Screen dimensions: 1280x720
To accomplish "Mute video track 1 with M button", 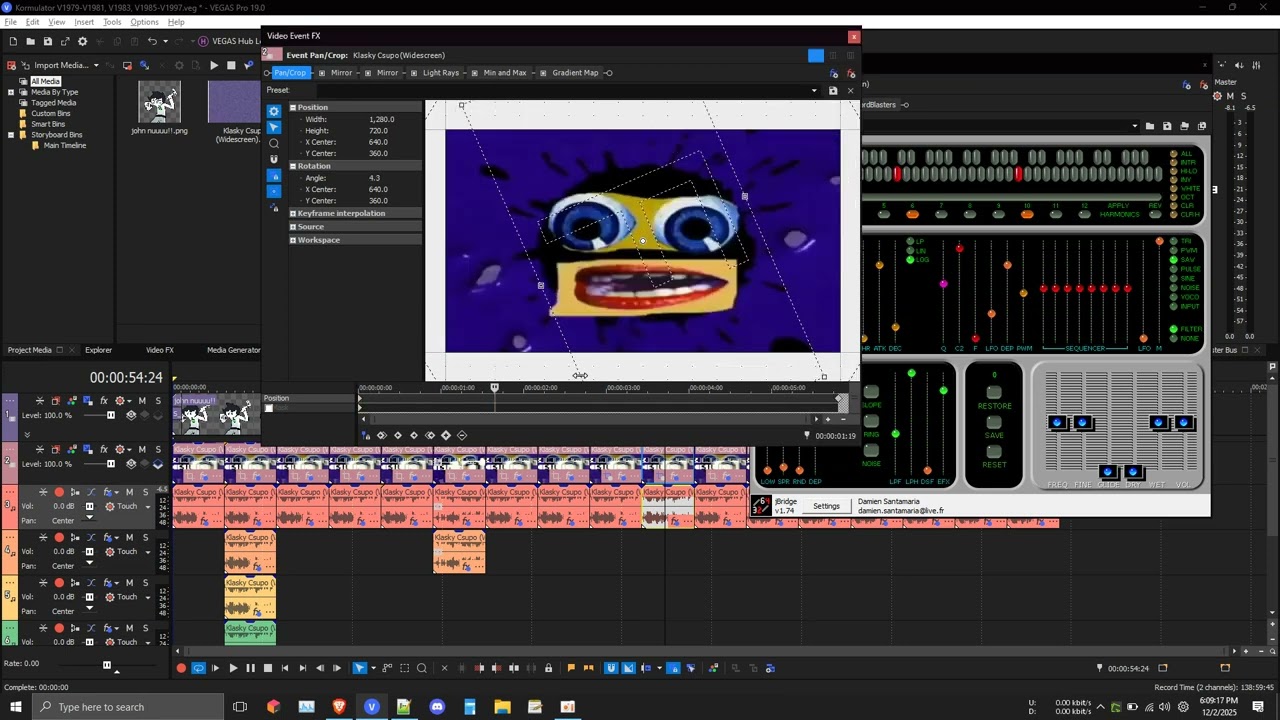I will pos(142,401).
